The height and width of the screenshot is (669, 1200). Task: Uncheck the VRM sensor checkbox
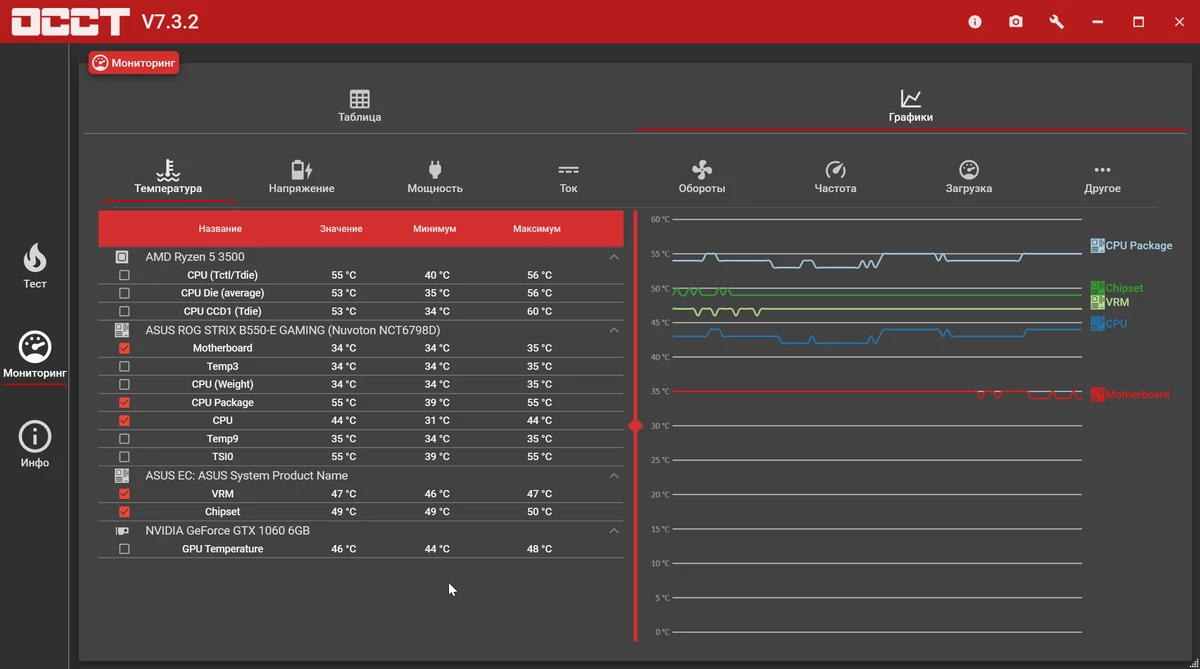pos(124,494)
